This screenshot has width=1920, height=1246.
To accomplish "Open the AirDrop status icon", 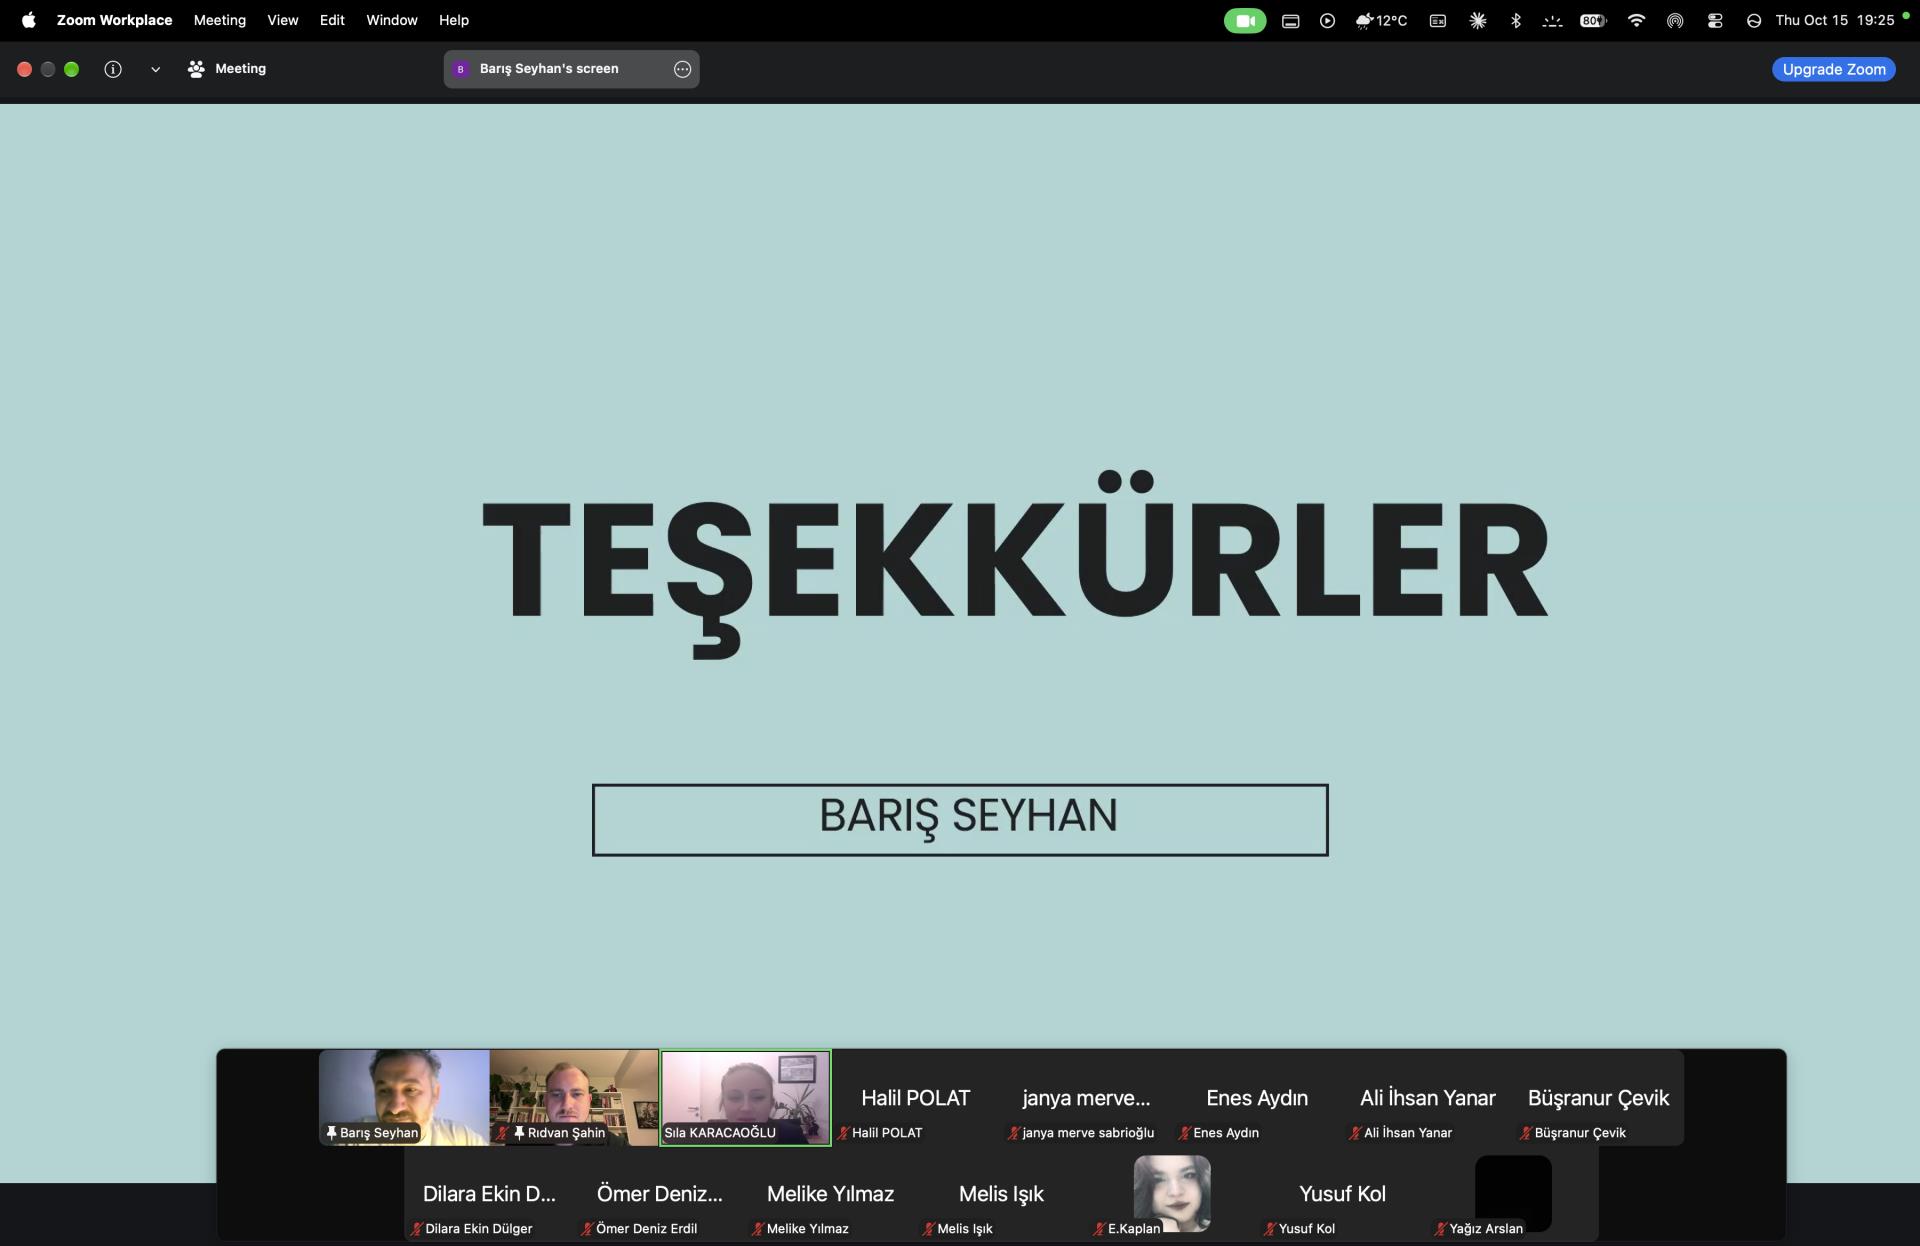I will (x=1675, y=20).
